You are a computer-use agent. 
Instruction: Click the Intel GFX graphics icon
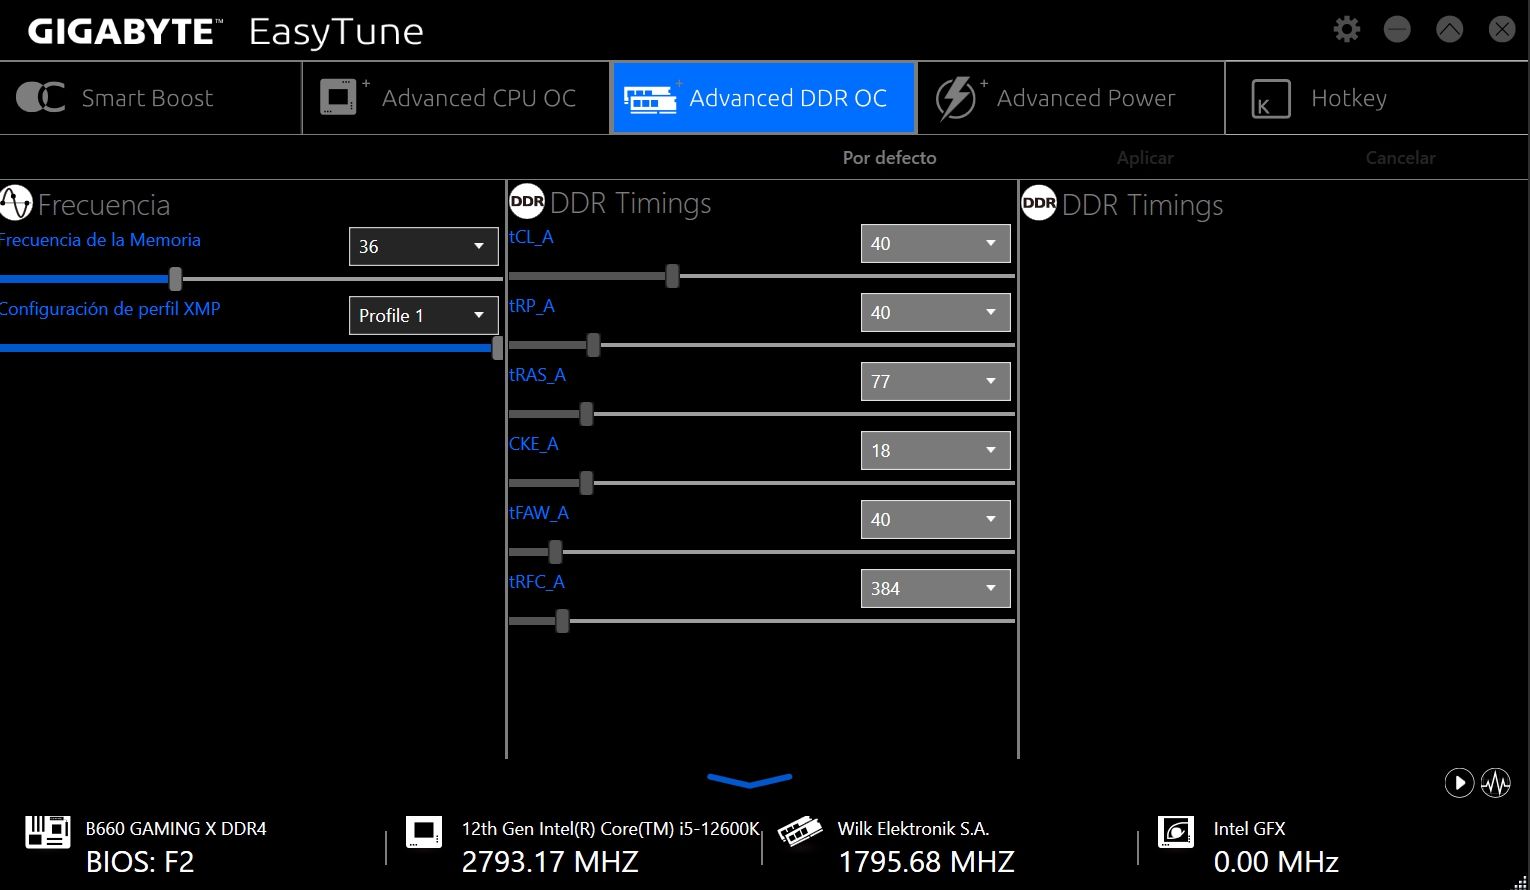(1176, 832)
